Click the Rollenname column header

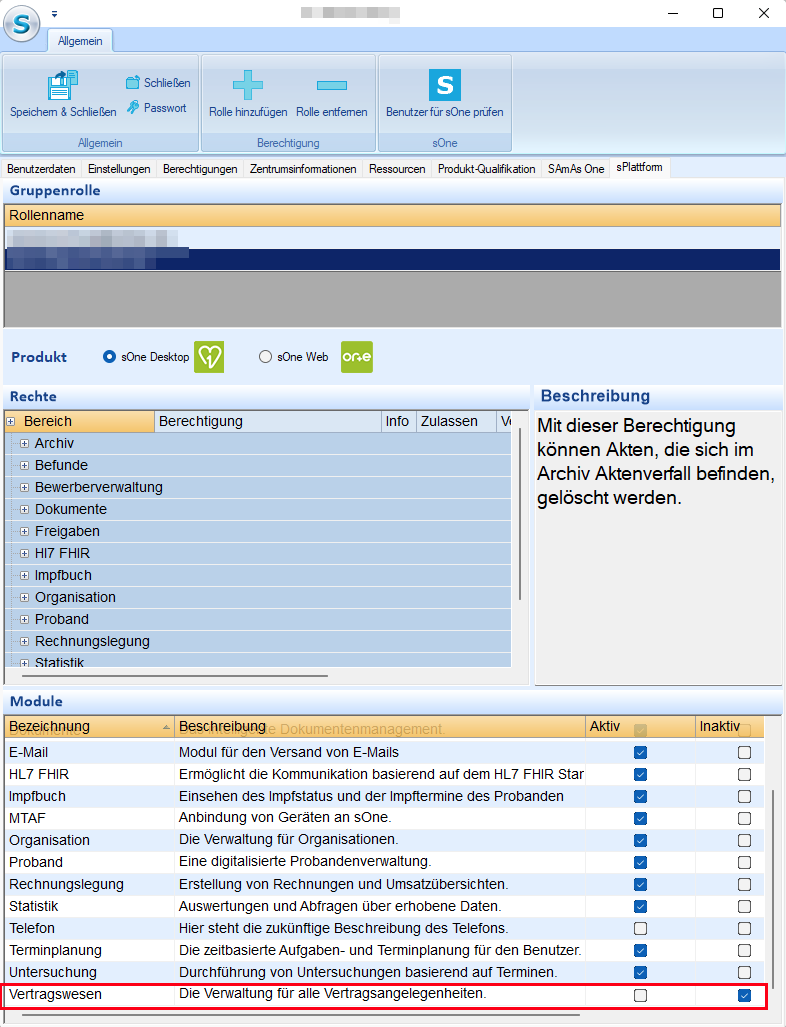[392, 215]
